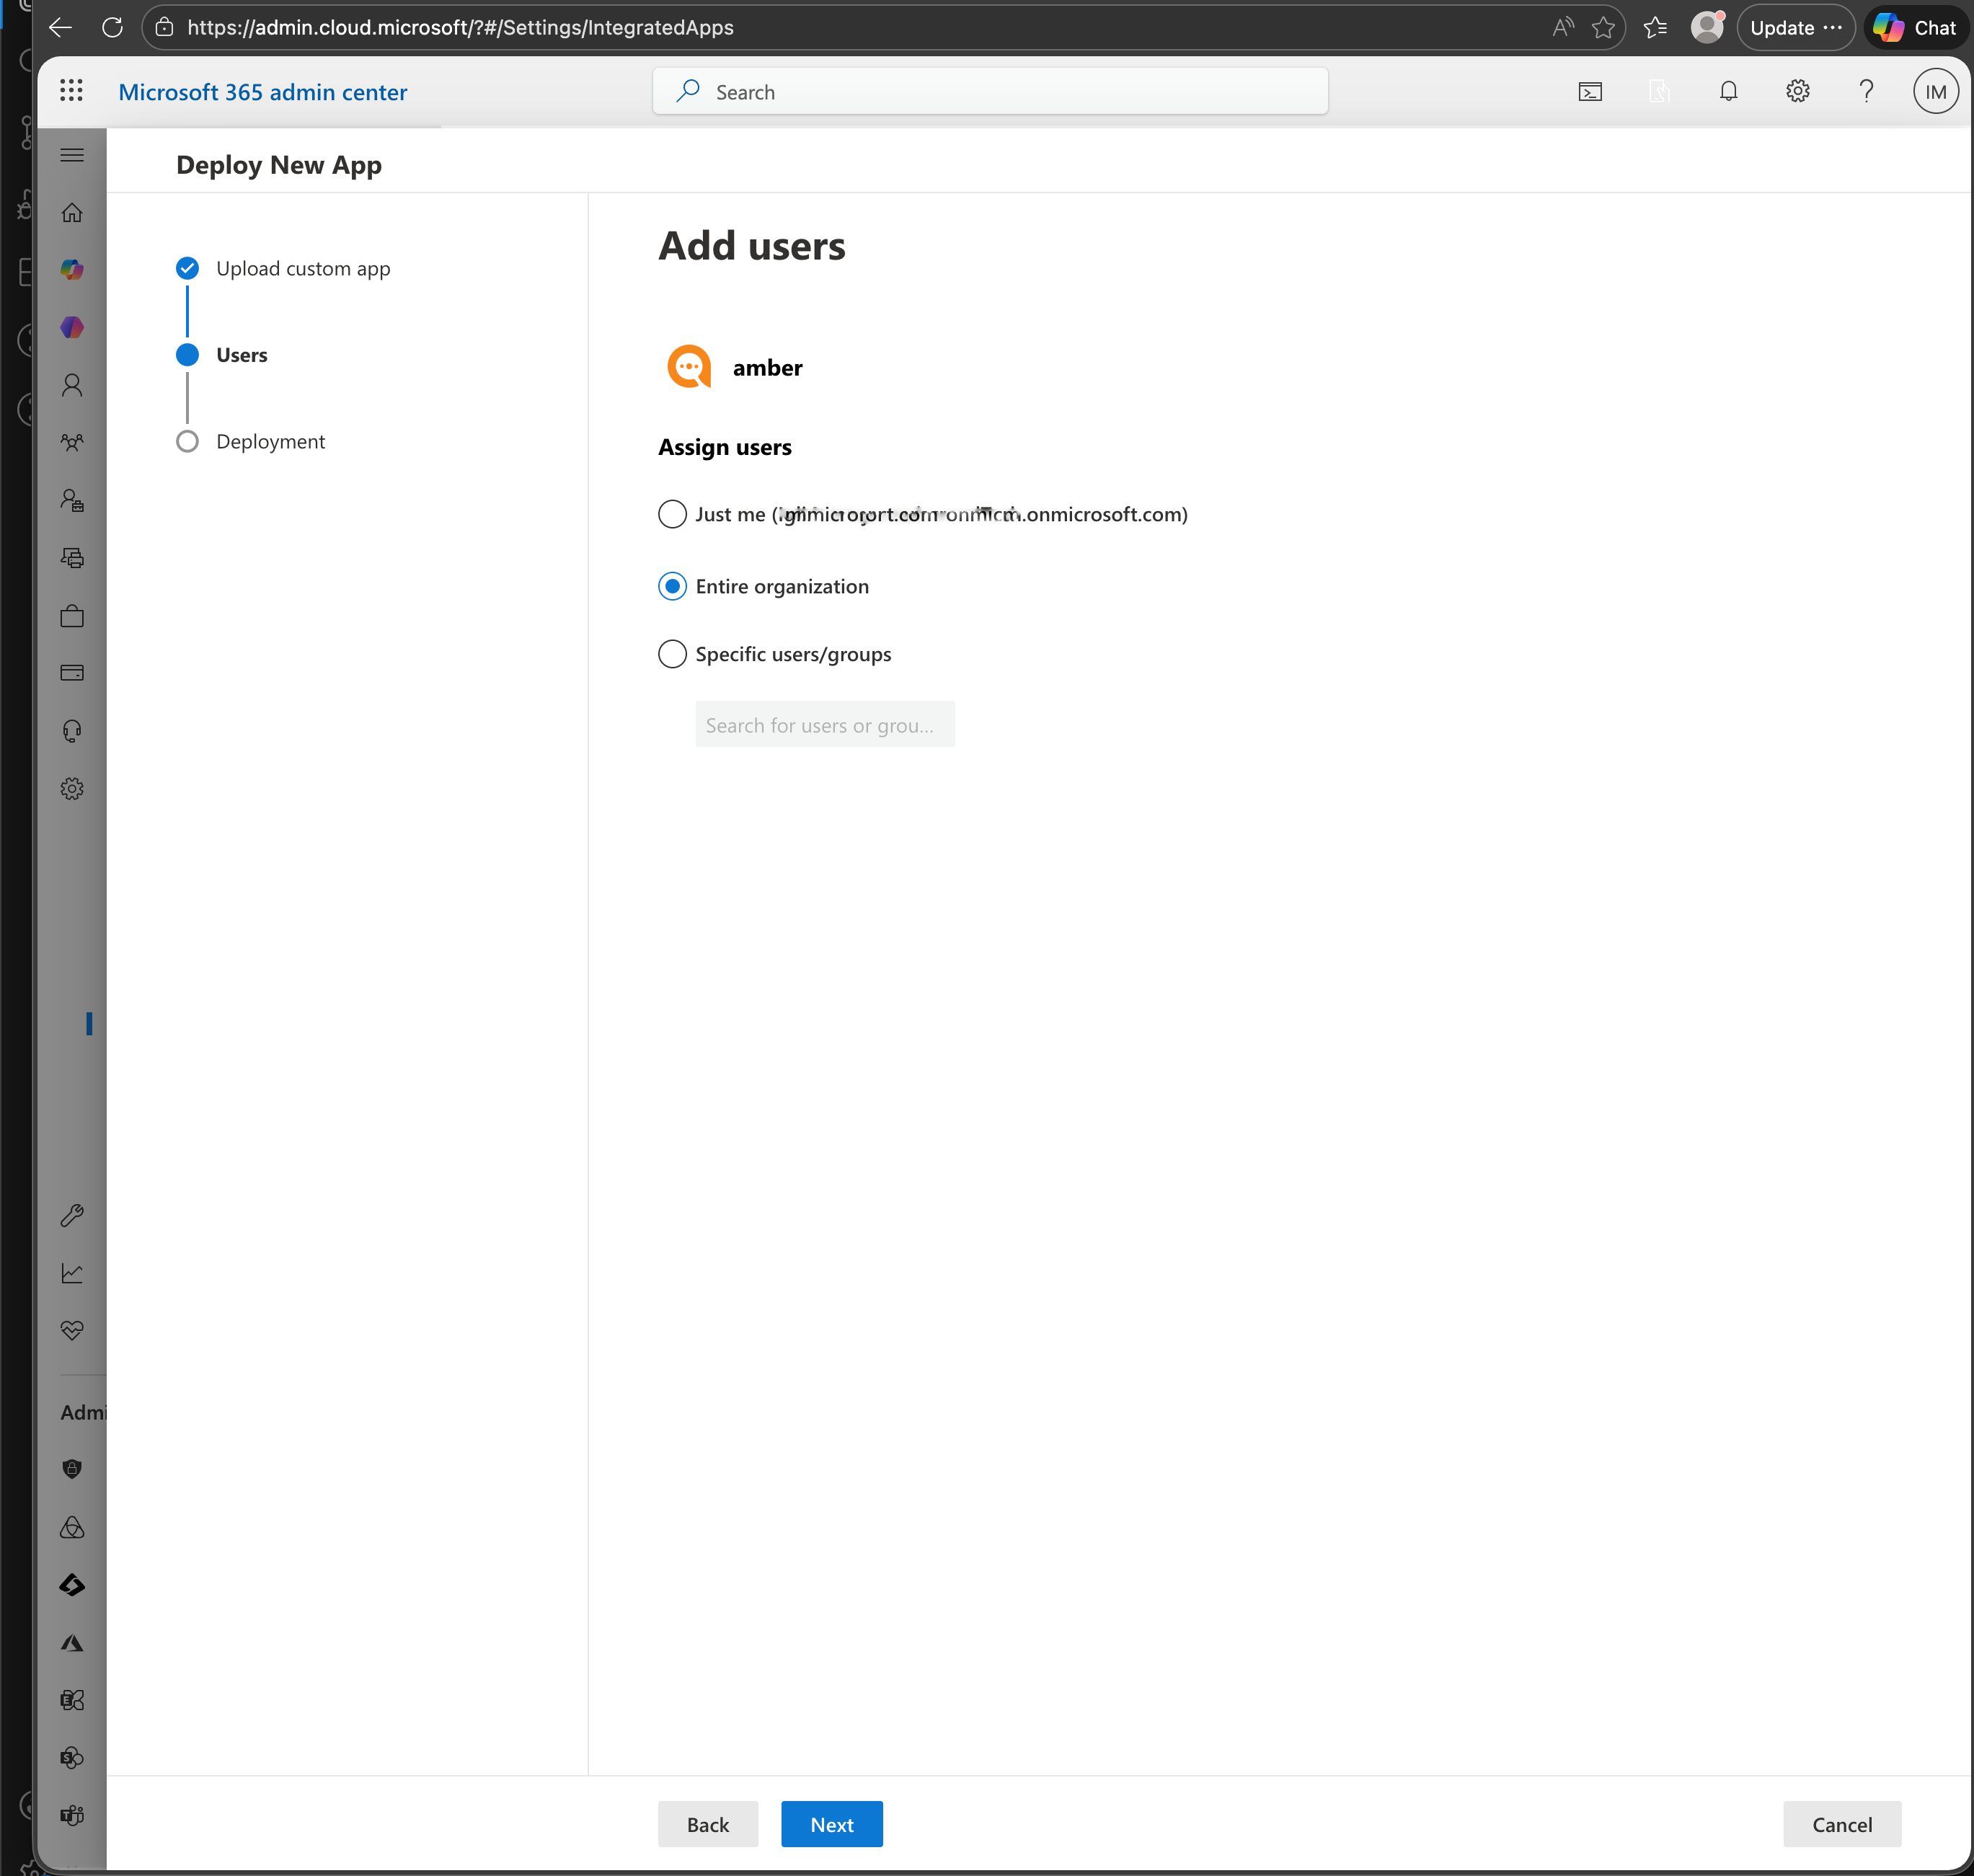Open Health heart icon in sidebar
Screen dimensions: 1974x1876
click(x=72, y=1330)
